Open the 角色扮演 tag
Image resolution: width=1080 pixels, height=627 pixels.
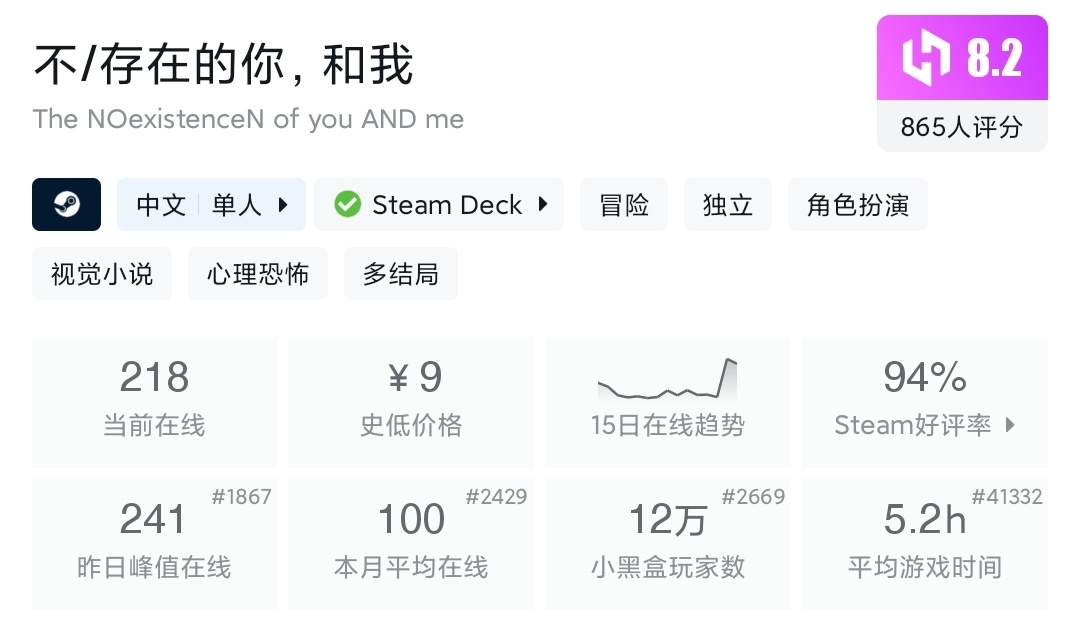[x=857, y=205]
